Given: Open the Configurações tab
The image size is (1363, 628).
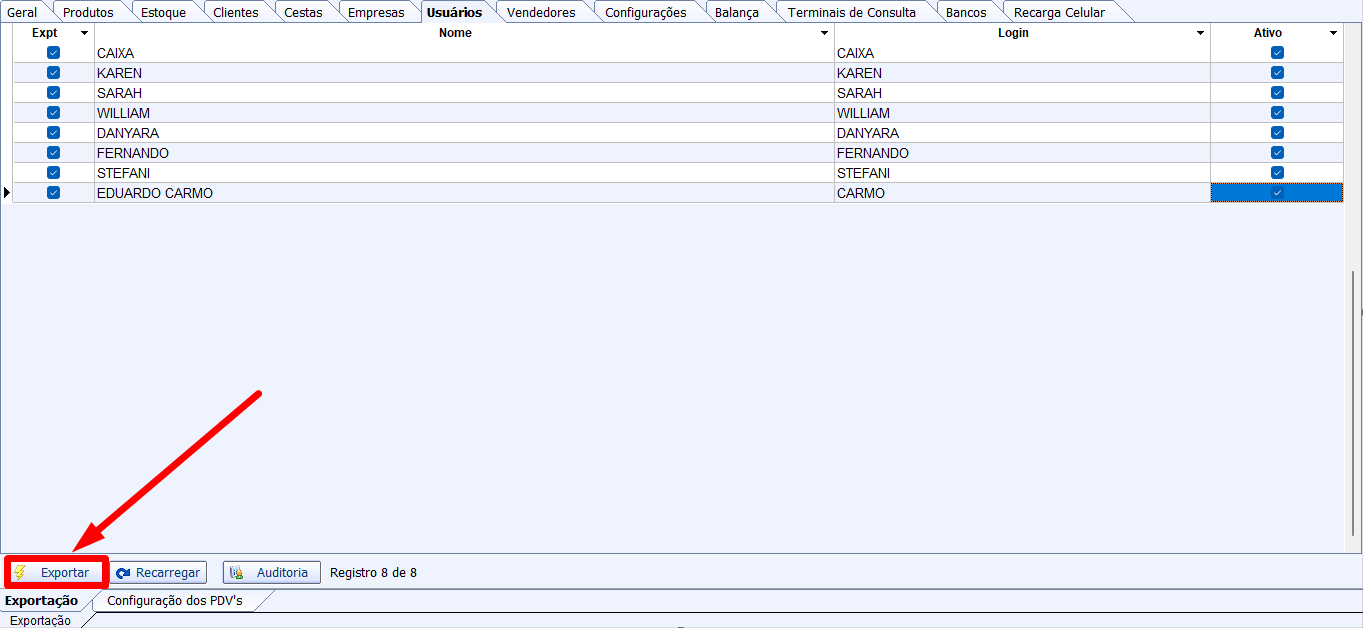Looking at the screenshot, I should (x=645, y=13).
